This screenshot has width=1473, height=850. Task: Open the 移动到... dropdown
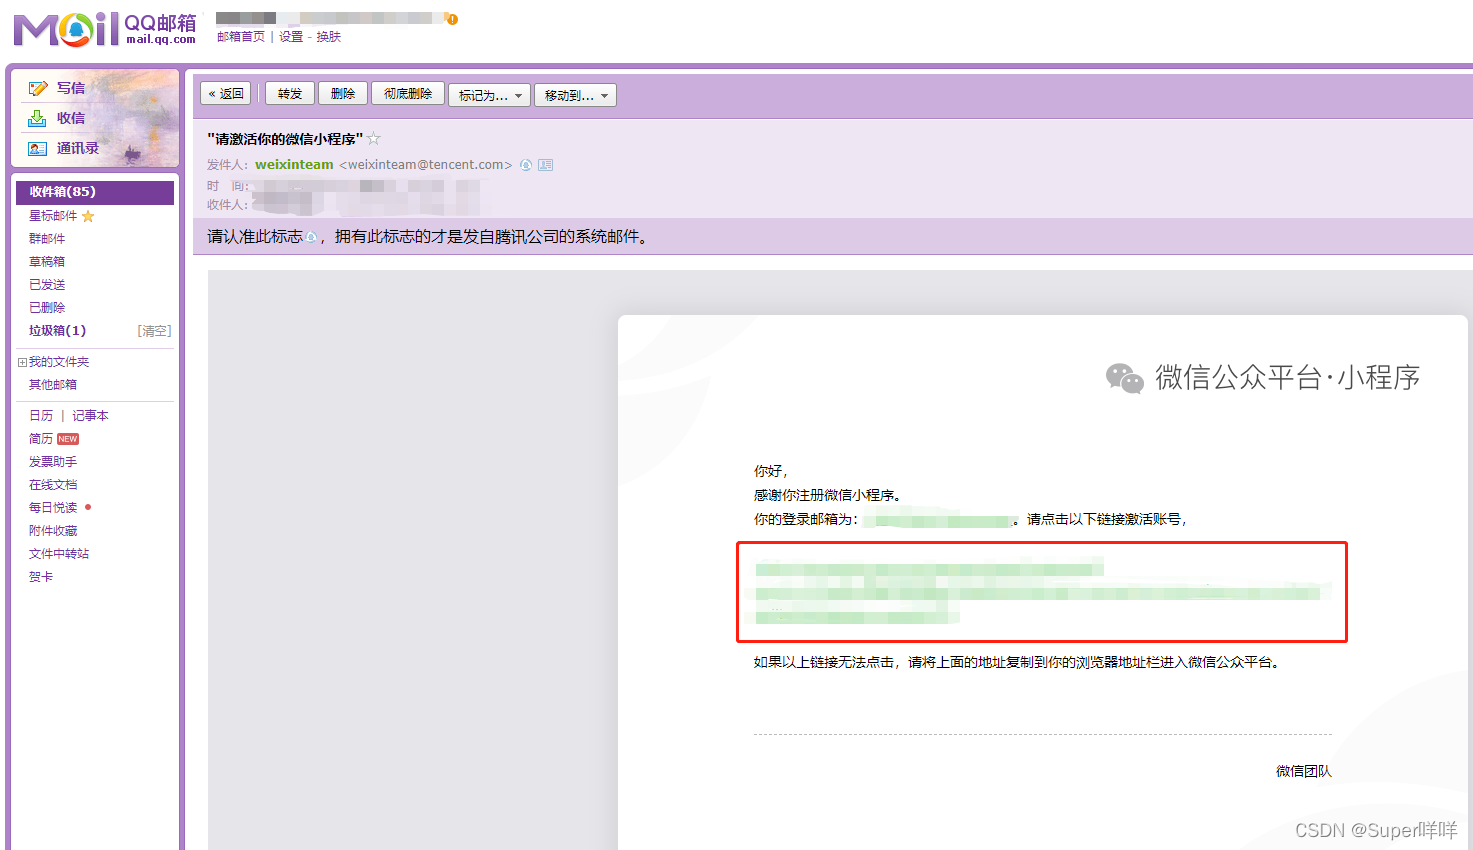(x=575, y=95)
